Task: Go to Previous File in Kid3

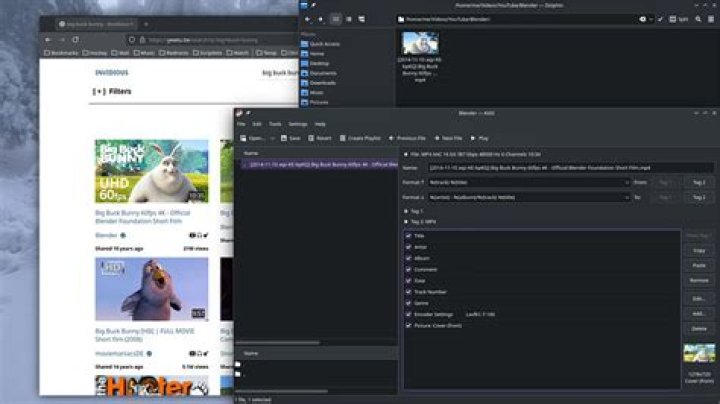Action: pos(407,138)
